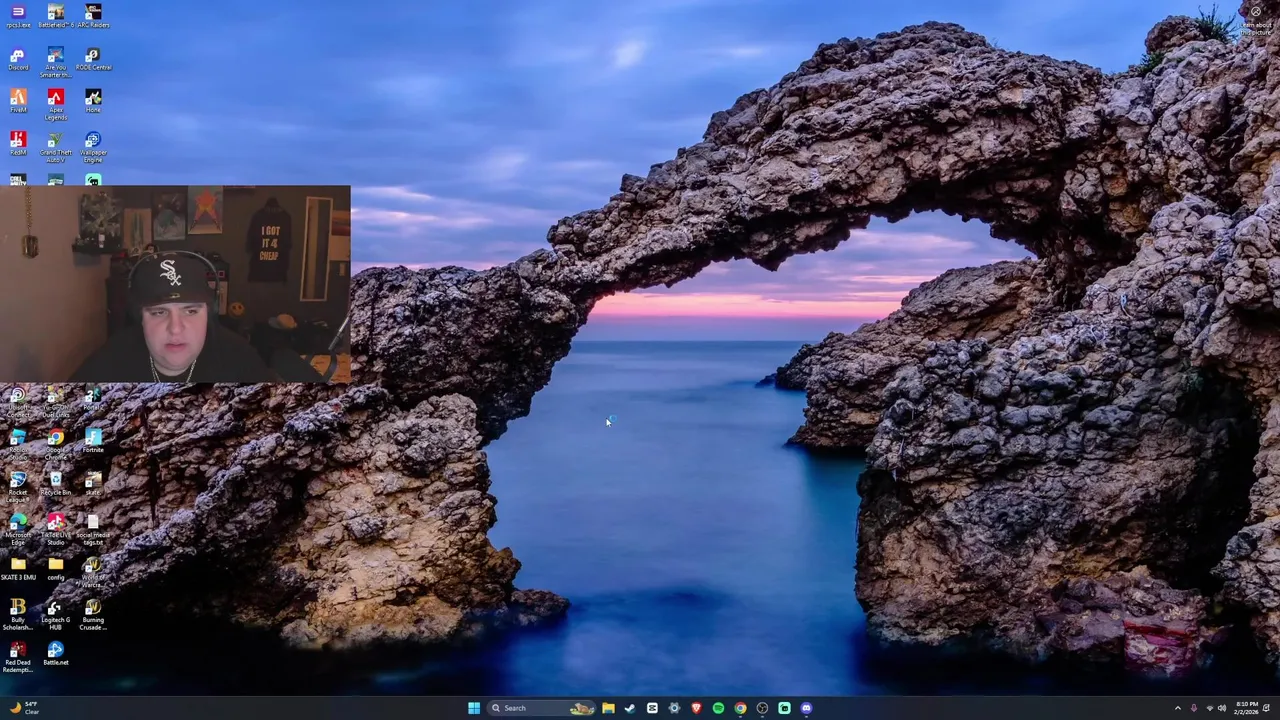Open Wallpaper Engine desktop shortcut
The height and width of the screenshot is (720, 1280).
pyautogui.click(x=93, y=147)
